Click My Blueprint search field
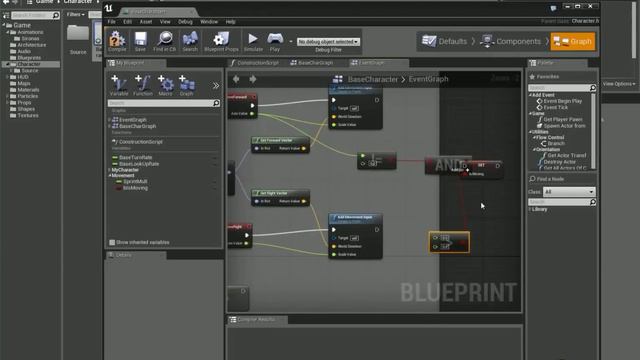This screenshot has height=360, width=640. point(160,103)
